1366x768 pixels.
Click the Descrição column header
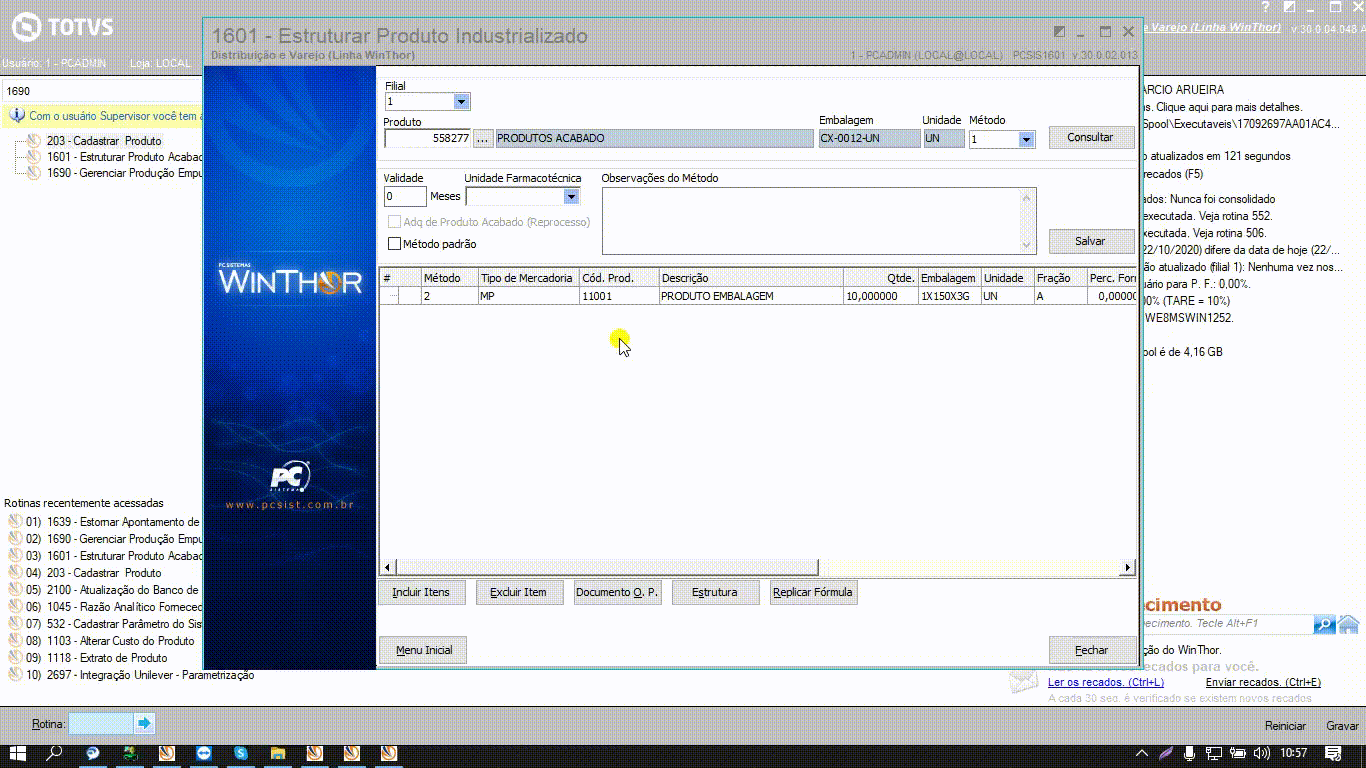tap(751, 278)
